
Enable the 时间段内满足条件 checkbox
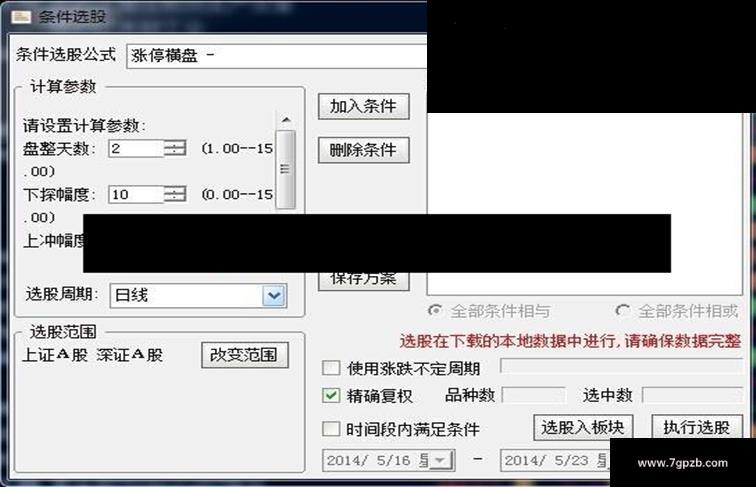pos(331,428)
